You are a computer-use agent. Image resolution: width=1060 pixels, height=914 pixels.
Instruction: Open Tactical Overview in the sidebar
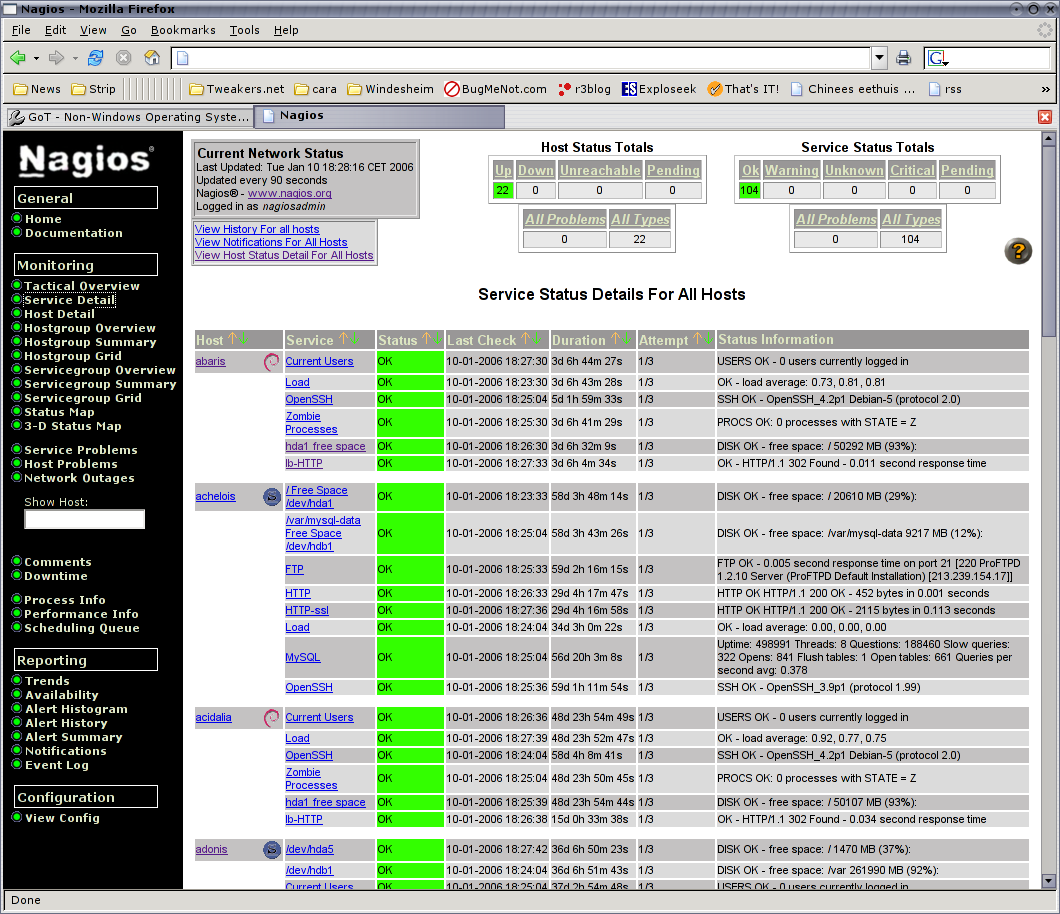pos(82,286)
